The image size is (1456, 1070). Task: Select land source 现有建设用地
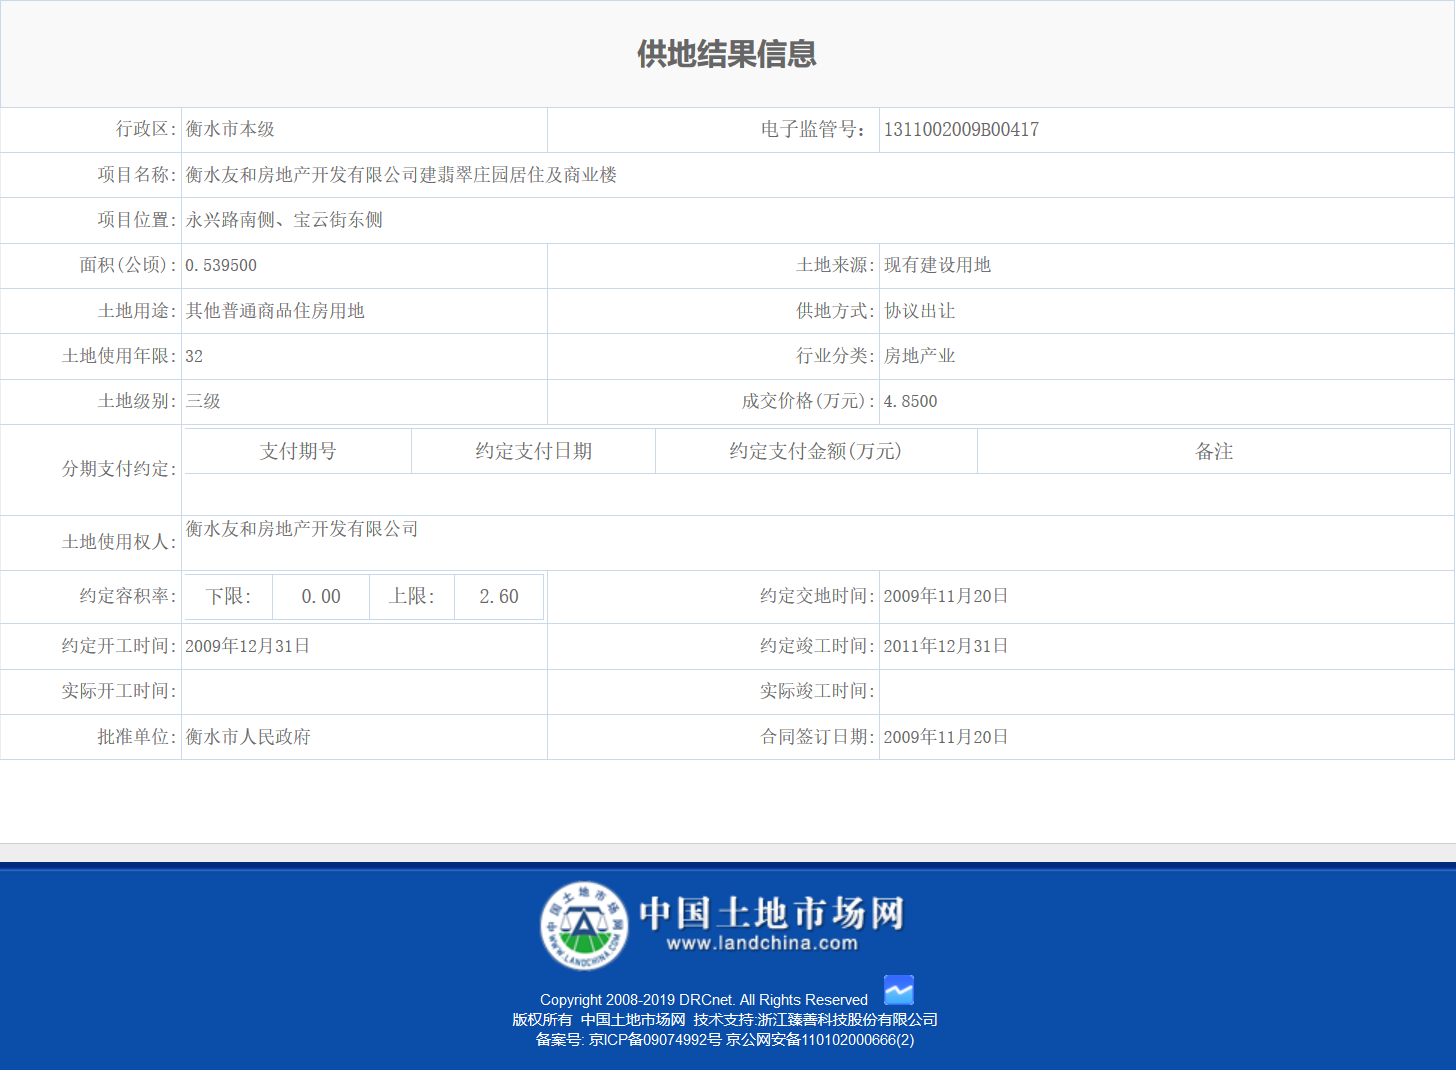(x=937, y=265)
